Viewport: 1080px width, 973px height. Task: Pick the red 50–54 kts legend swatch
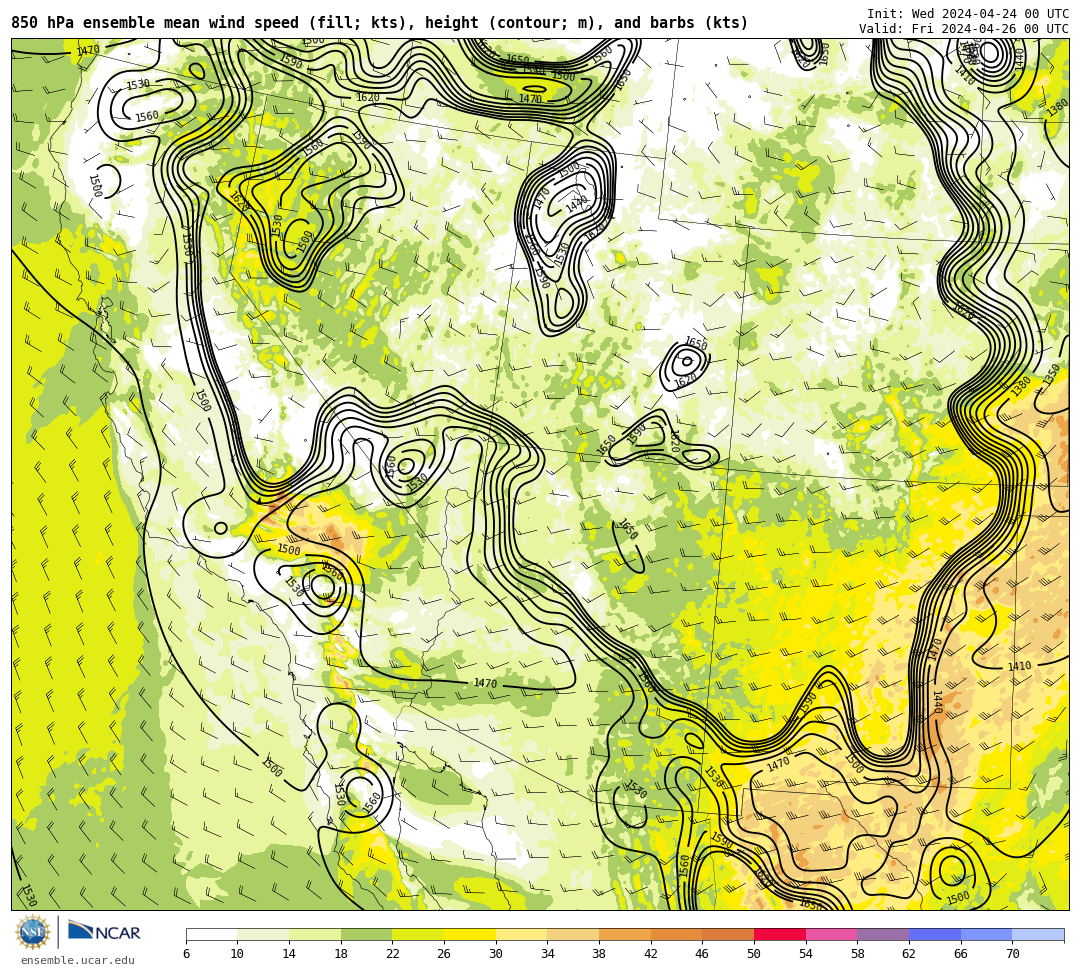pos(780,934)
